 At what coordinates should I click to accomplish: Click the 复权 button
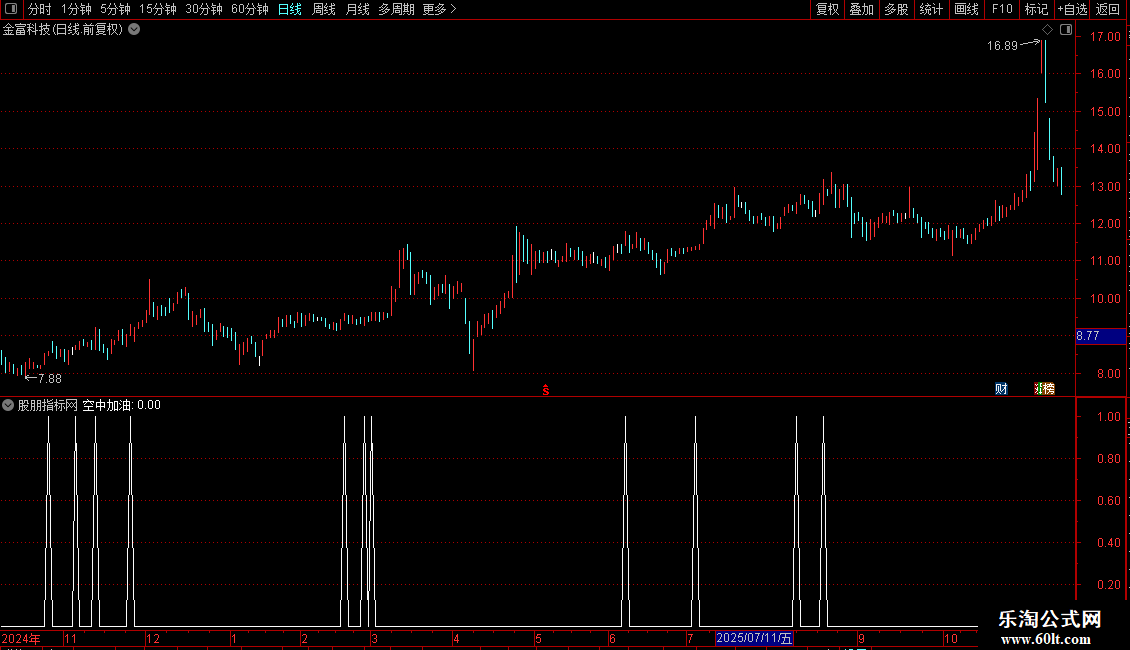pyautogui.click(x=827, y=9)
